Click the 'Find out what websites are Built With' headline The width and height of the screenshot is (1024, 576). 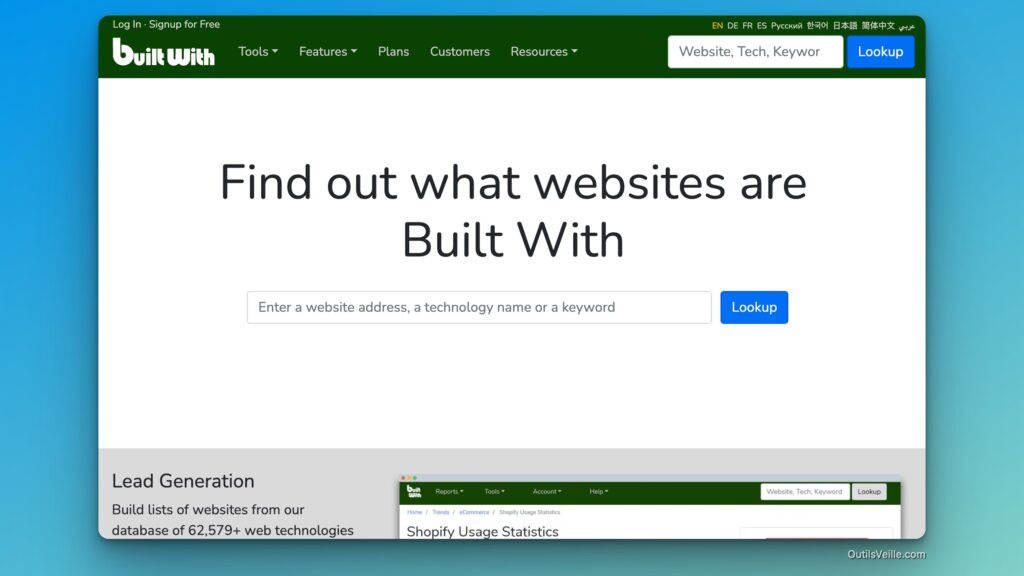click(513, 211)
